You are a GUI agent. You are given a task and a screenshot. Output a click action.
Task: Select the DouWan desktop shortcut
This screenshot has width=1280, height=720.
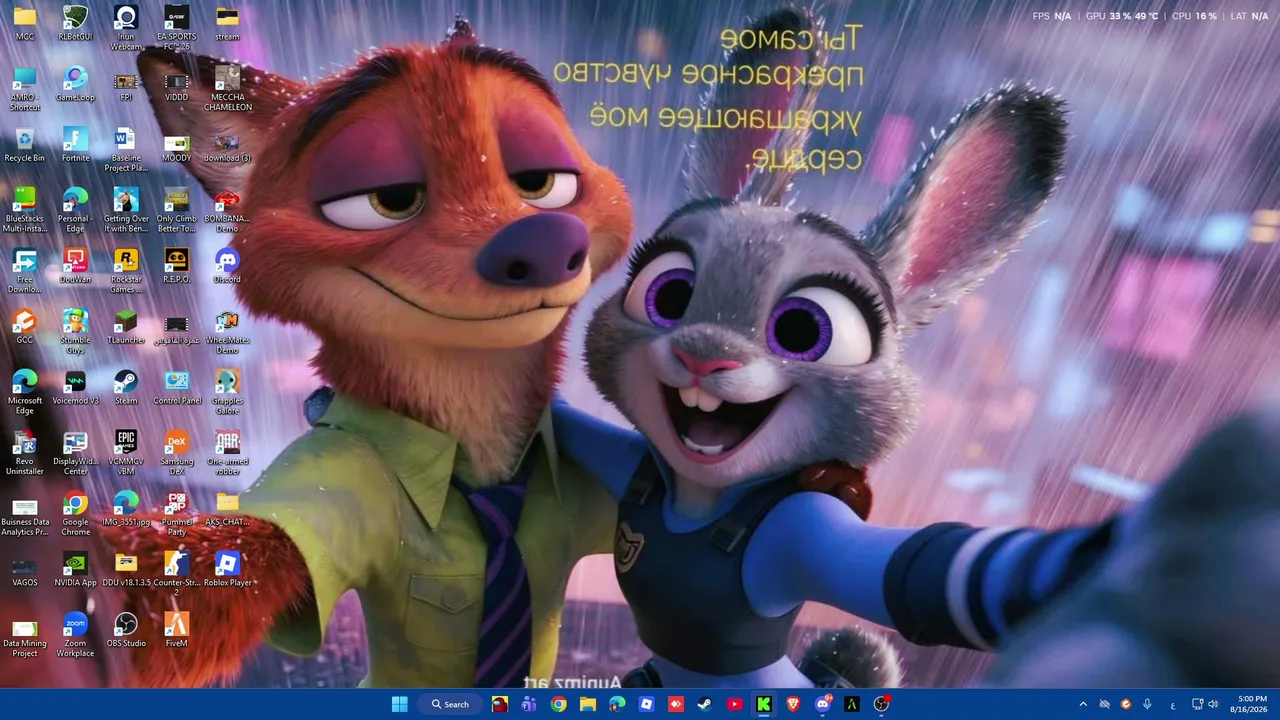click(75, 266)
